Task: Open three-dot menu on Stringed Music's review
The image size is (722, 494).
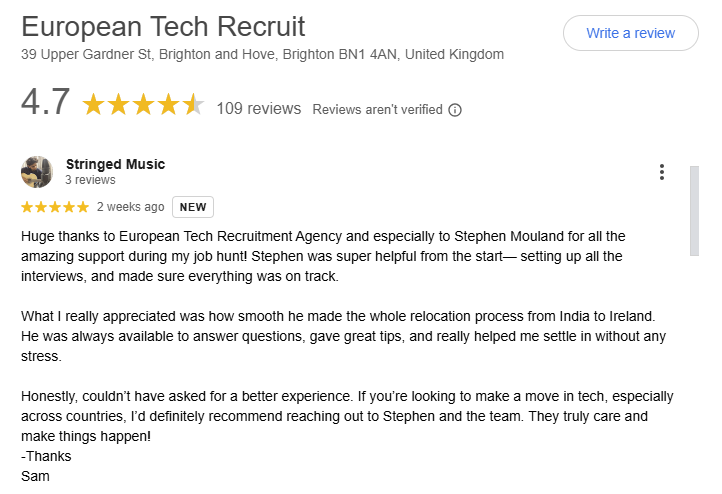Action: 662,172
